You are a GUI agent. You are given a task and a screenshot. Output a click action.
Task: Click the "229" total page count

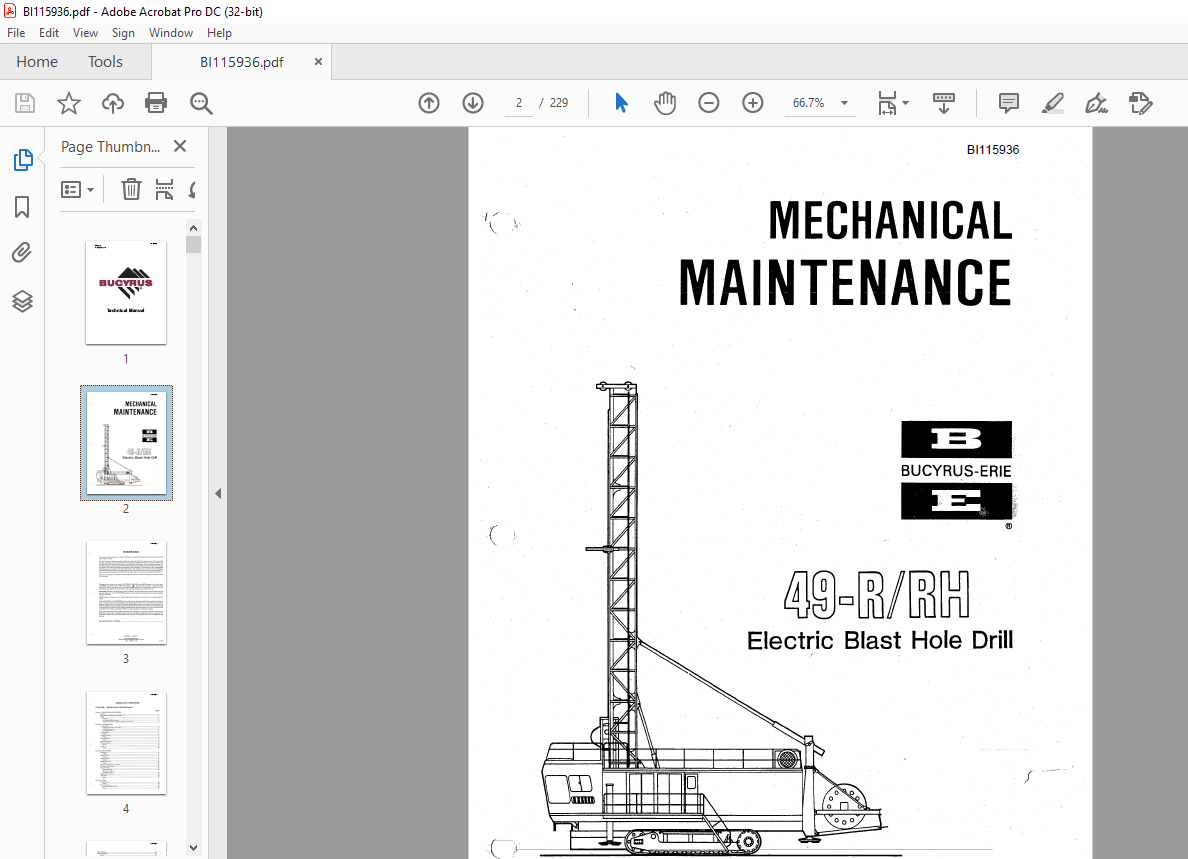[x=559, y=103]
